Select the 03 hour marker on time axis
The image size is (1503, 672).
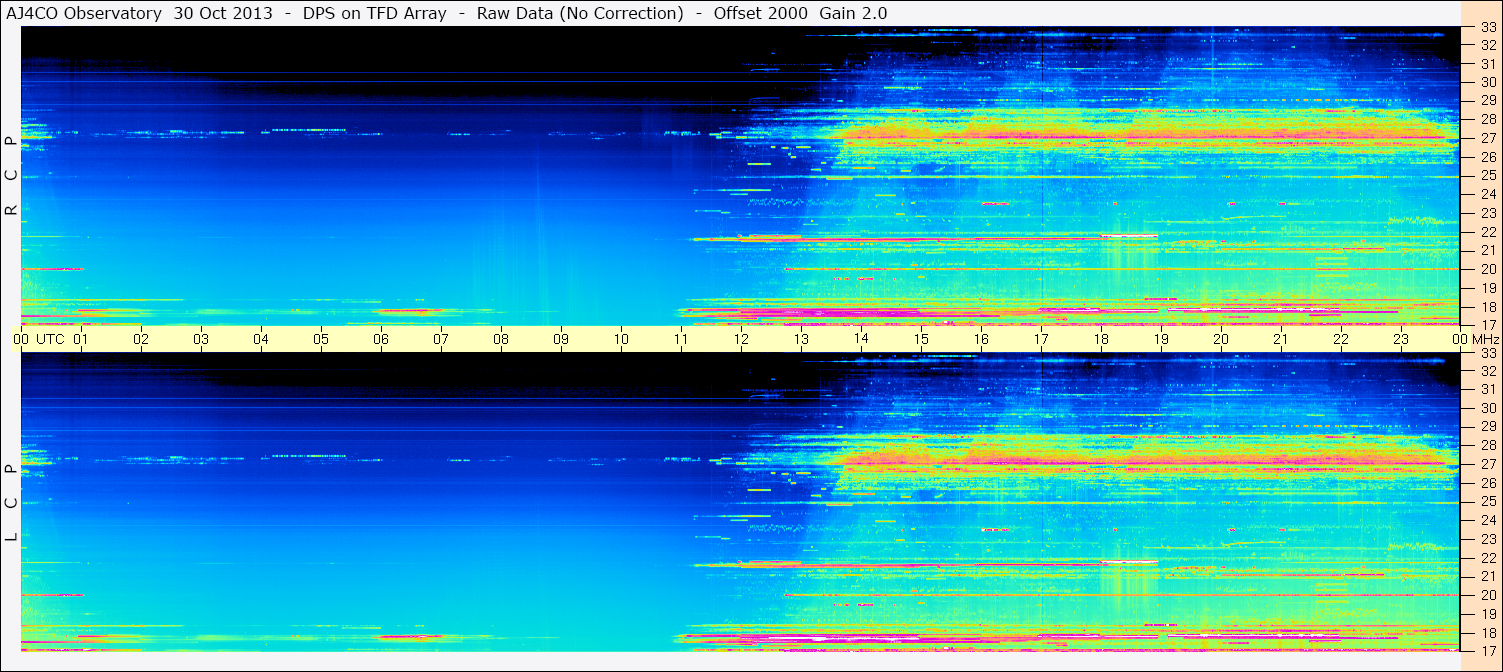[x=201, y=340]
